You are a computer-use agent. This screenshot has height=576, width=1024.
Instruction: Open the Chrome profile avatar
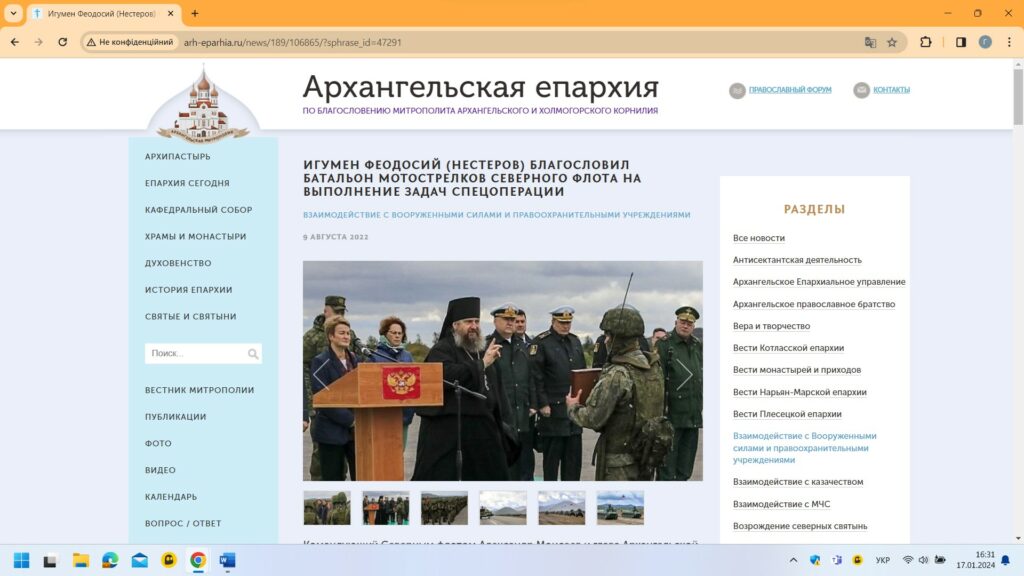point(985,42)
